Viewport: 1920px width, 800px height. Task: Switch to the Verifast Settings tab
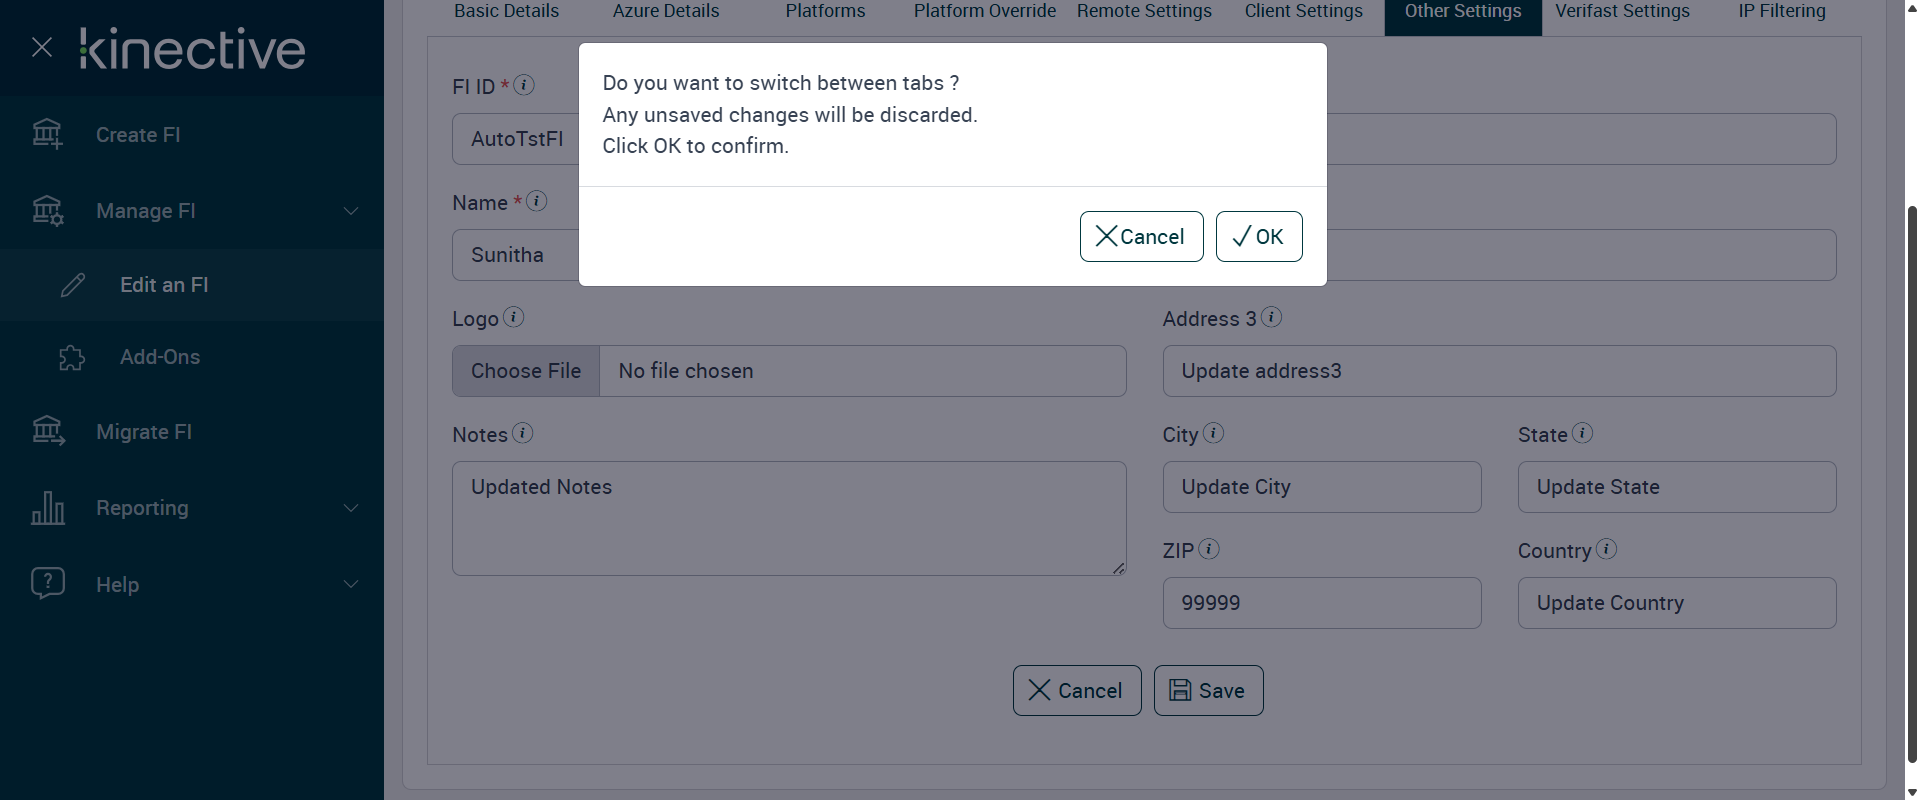1622,12
